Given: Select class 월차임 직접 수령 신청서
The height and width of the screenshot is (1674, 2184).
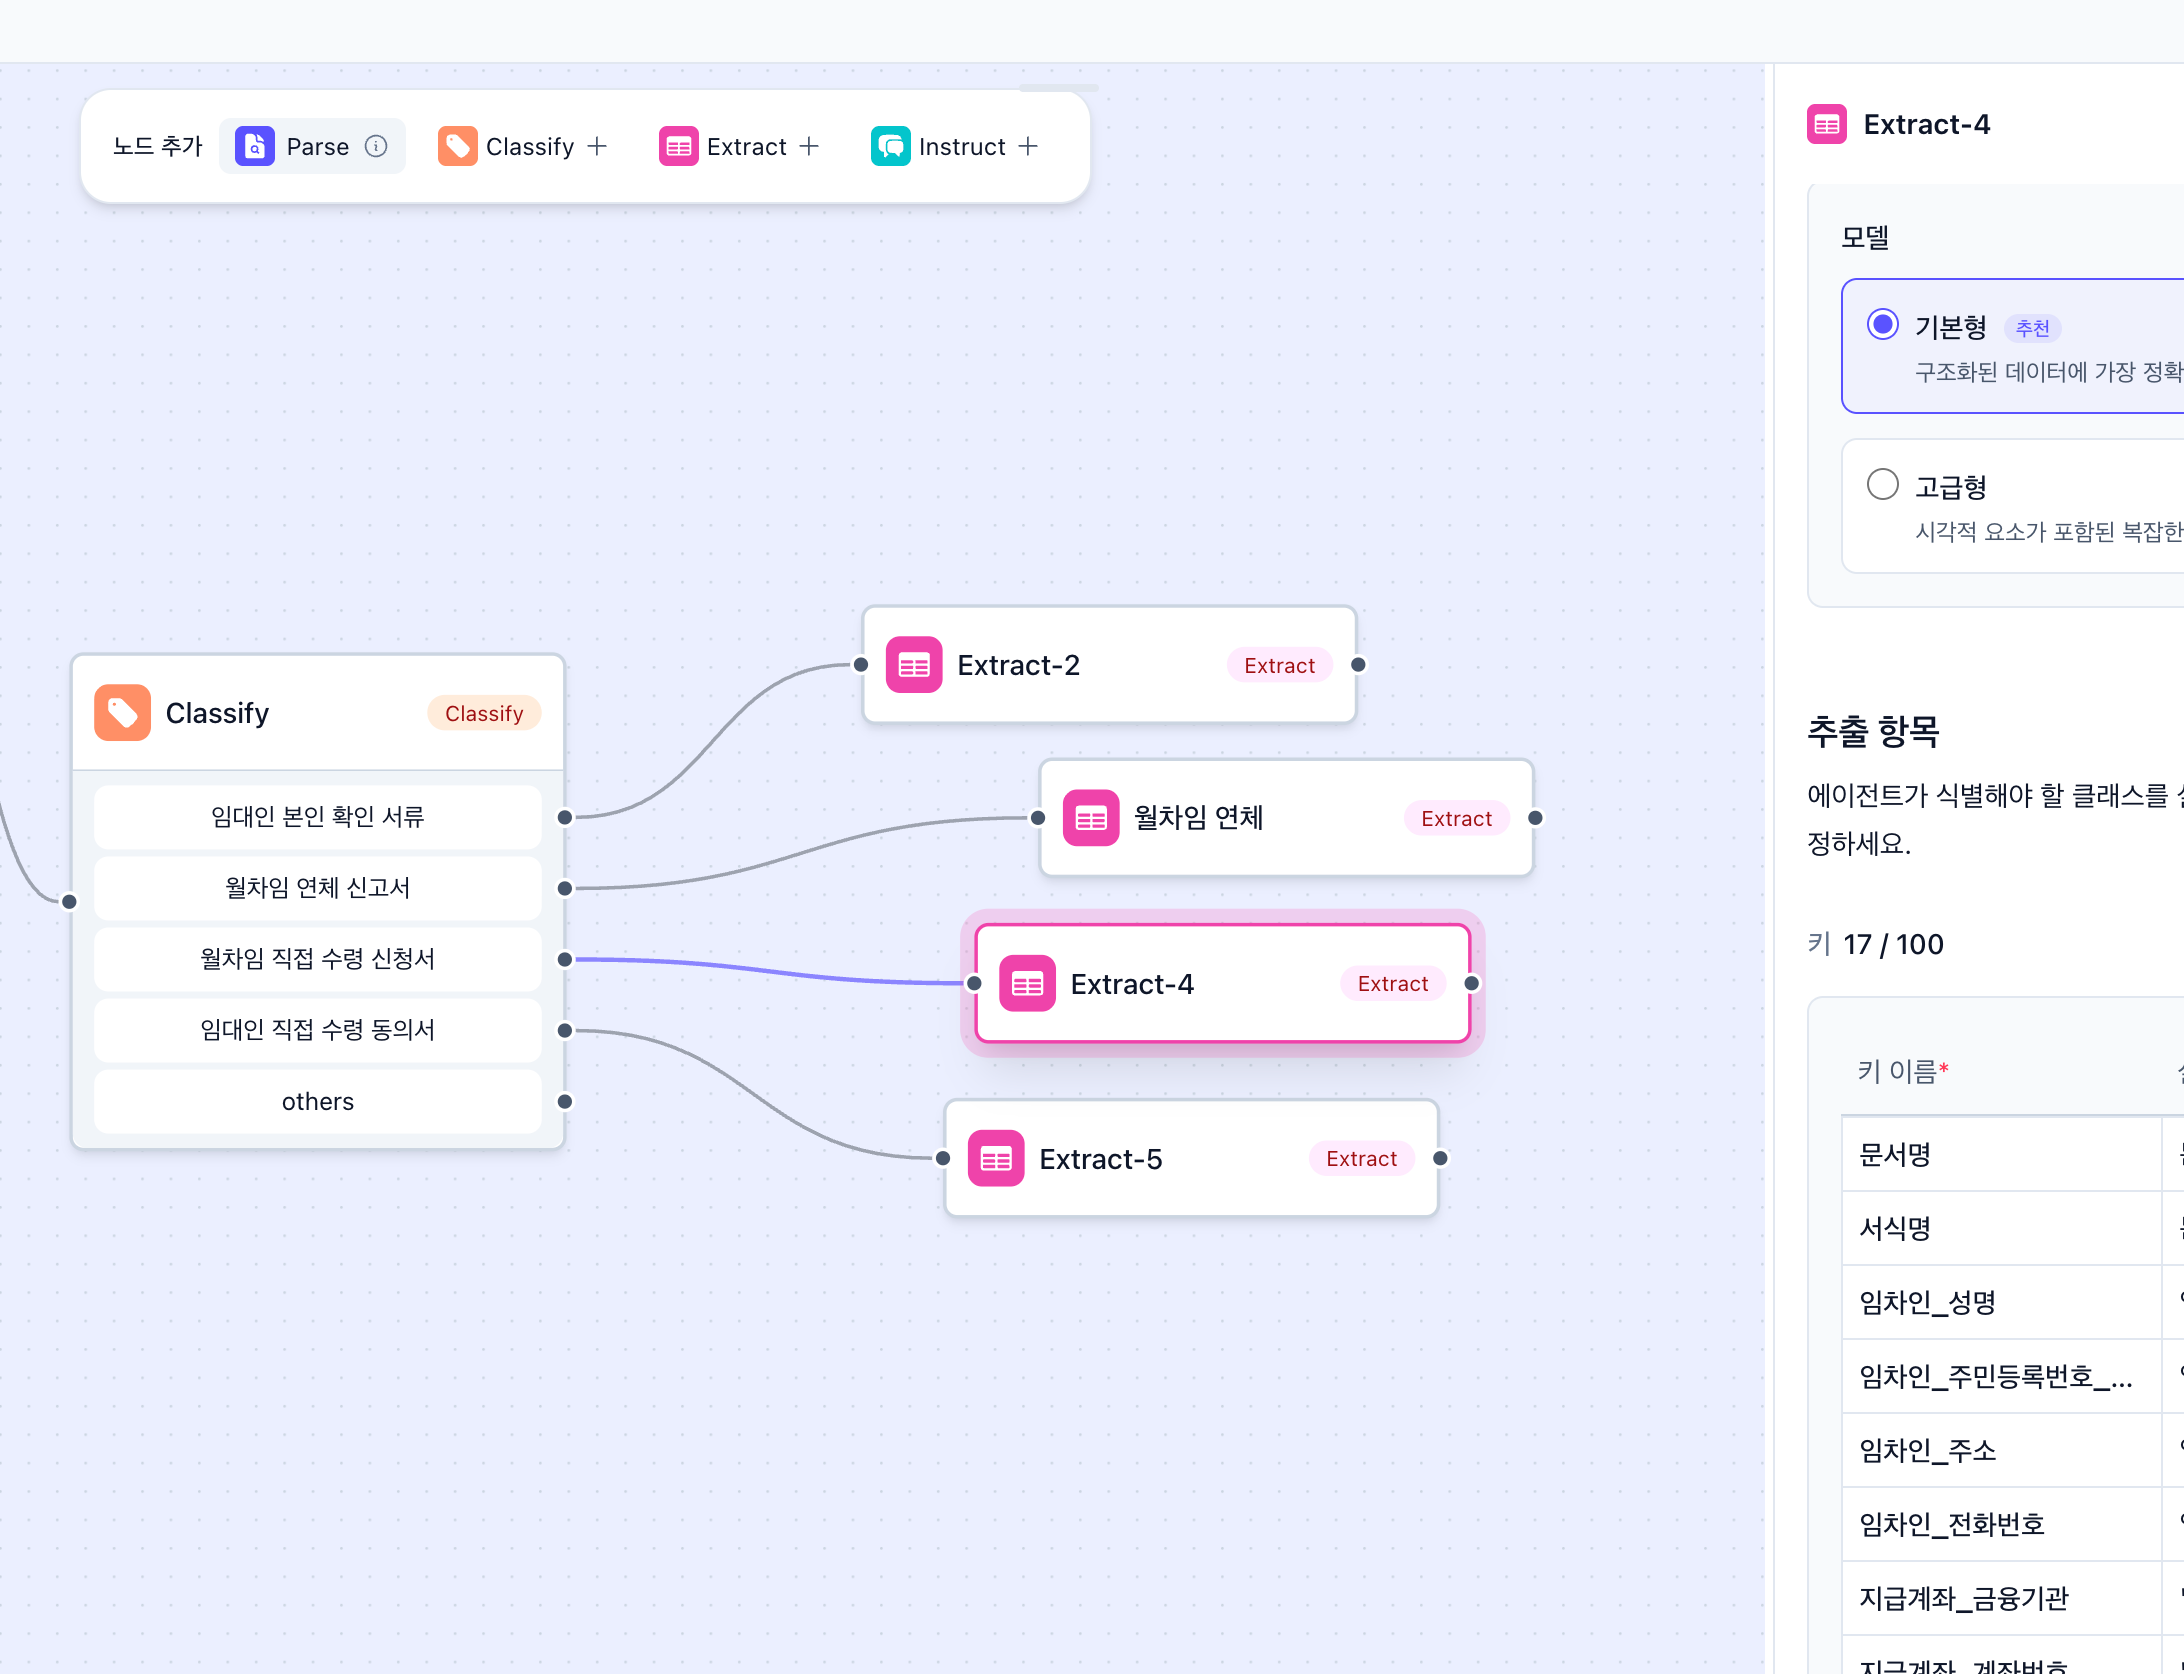Looking at the screenshot, I should point(317,959).
